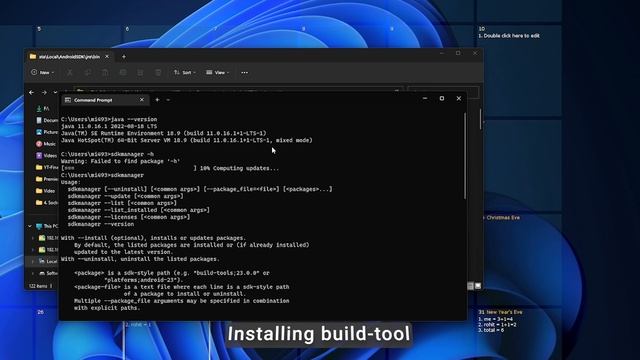
Task: Click 'Double click here to edit' calendar note
Action: [x=509, y=36]
